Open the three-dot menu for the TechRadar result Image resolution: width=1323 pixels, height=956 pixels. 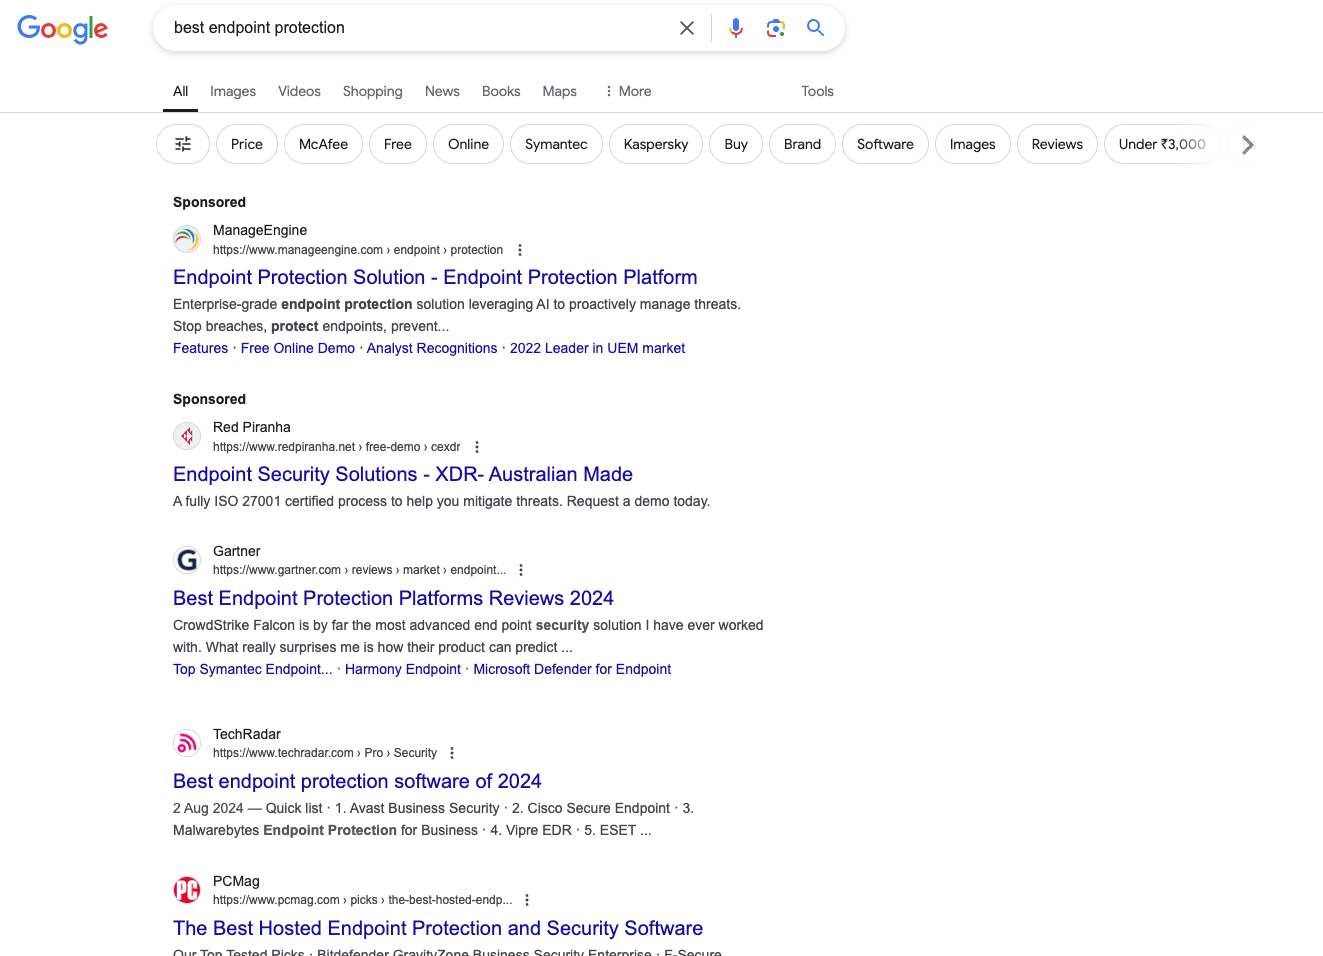tap(452, 753)
